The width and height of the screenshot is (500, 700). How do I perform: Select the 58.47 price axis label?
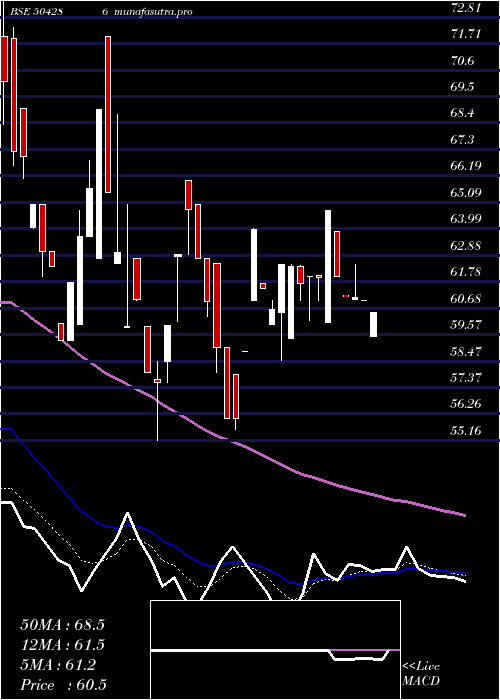[466, 351]
